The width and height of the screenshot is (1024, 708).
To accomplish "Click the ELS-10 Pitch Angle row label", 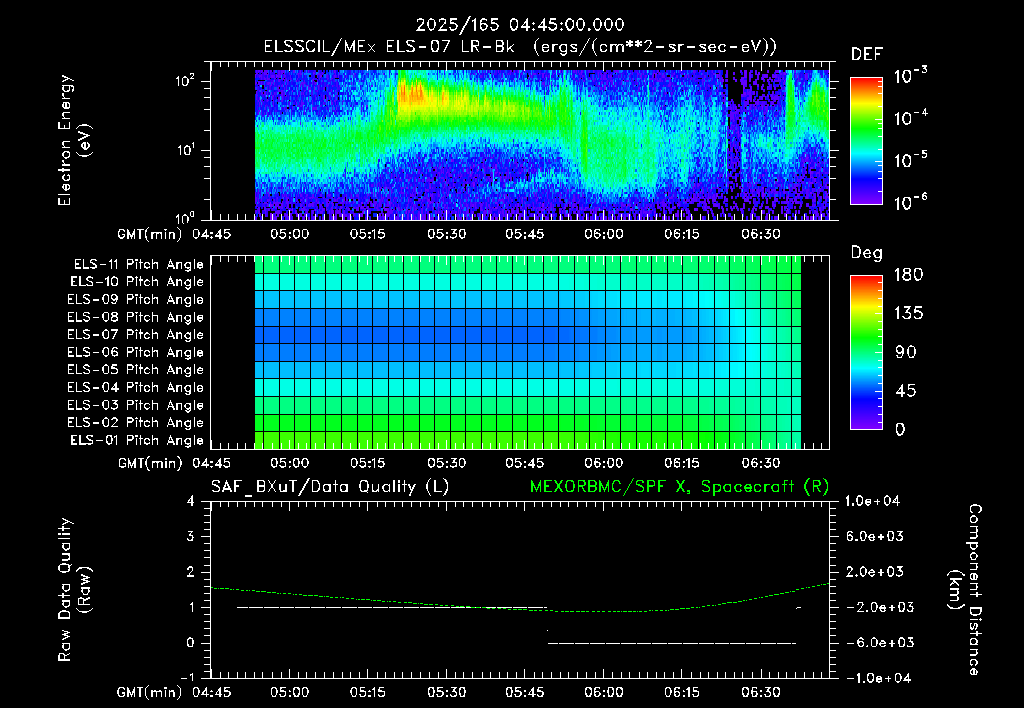I will point(137,282).
